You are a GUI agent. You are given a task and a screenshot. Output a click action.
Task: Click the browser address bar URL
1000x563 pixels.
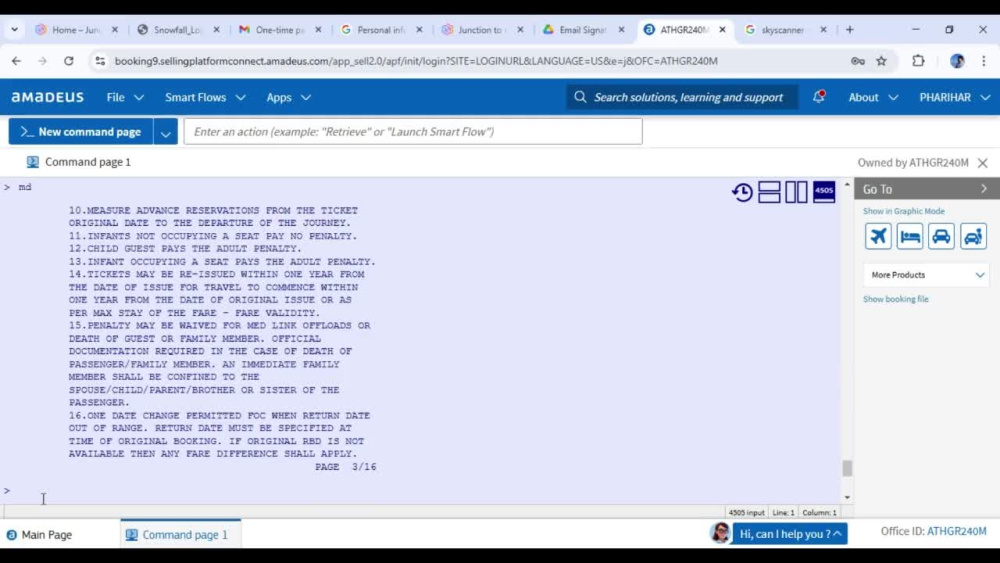pyautogui.click(x=416, y=61)
